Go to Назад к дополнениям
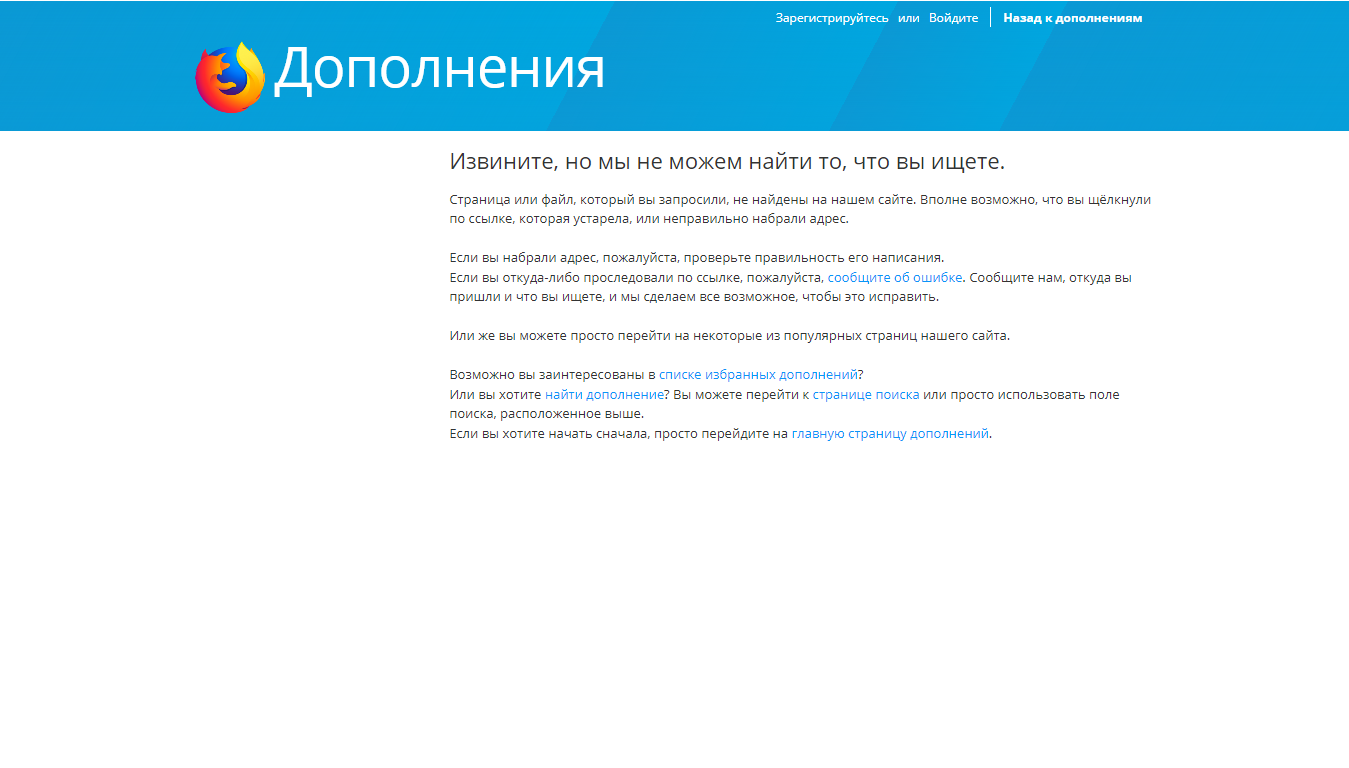The width and height of the screenshot is (1349, 768). click(x=1072, y=18)
